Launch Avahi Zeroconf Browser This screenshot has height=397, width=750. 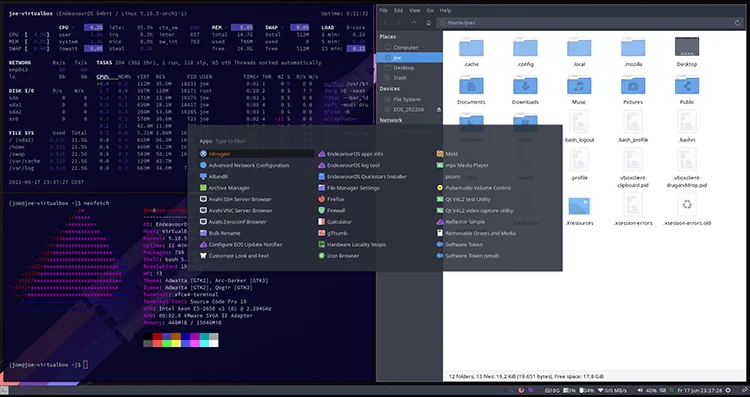(x=233, y=222)
